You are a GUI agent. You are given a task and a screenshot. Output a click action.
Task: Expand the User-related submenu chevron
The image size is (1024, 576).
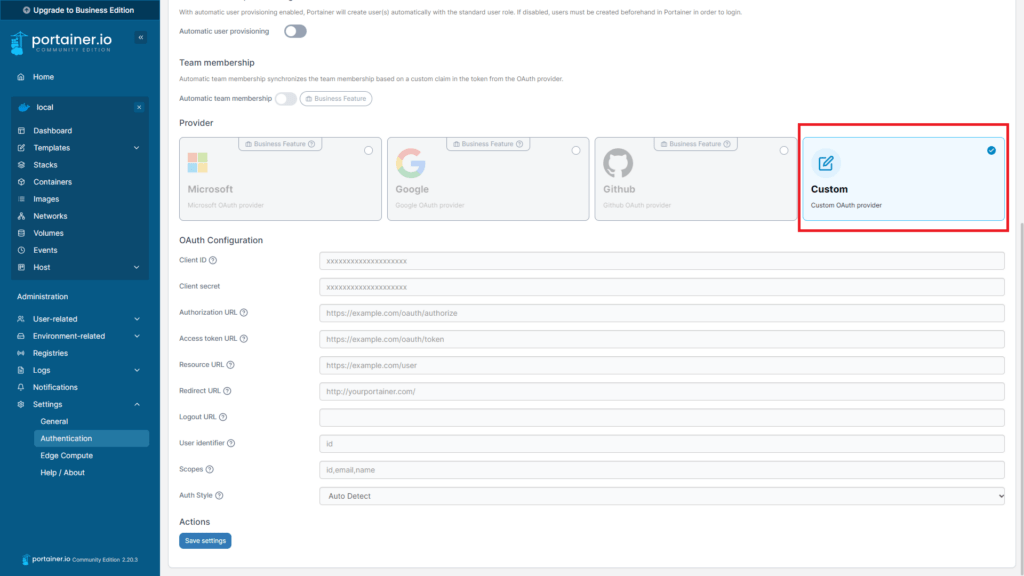click(x=137, y=319)
